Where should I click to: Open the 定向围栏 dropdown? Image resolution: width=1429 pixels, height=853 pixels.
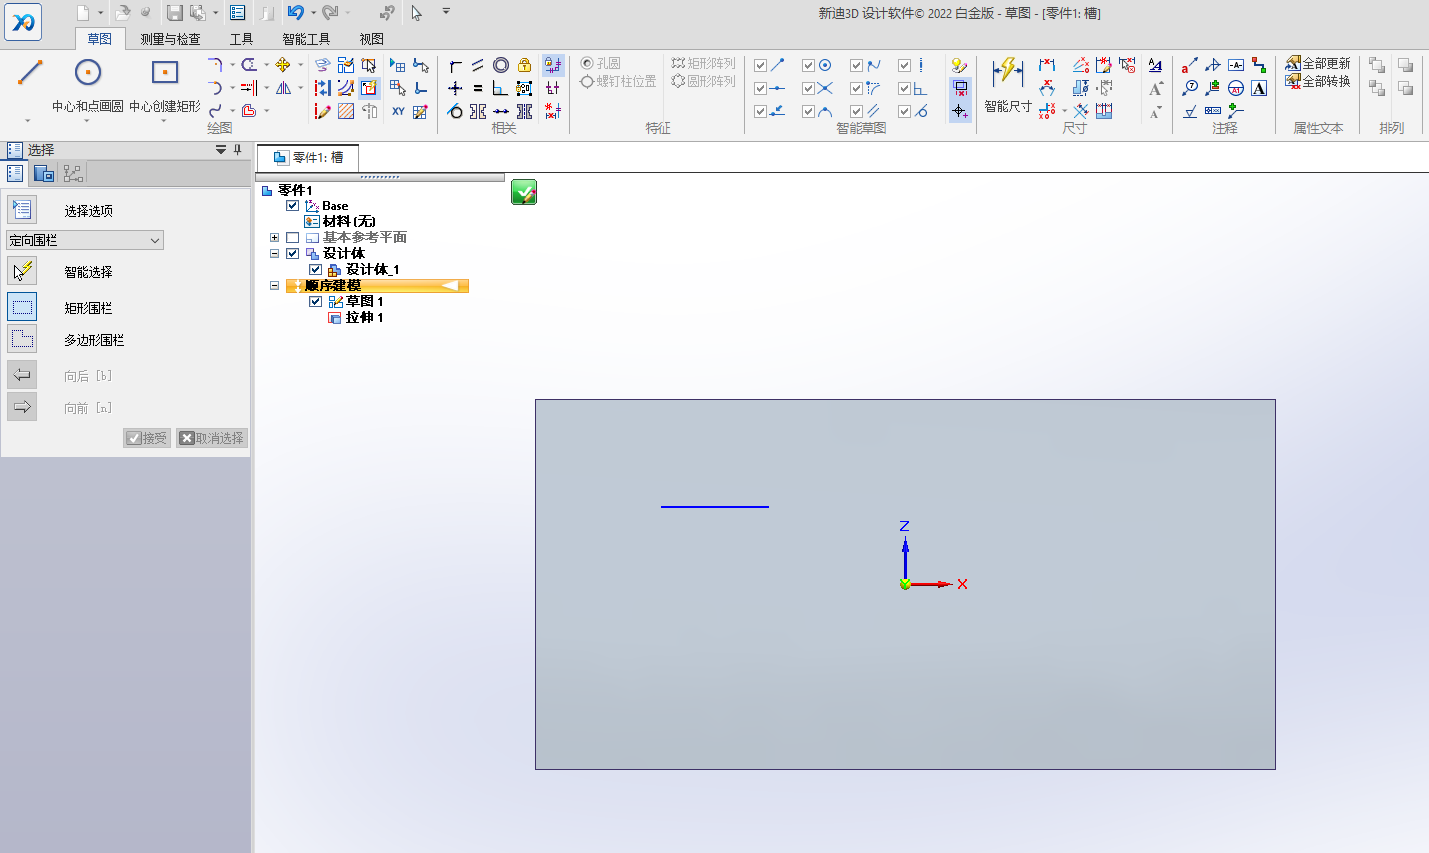click(85, 240)
